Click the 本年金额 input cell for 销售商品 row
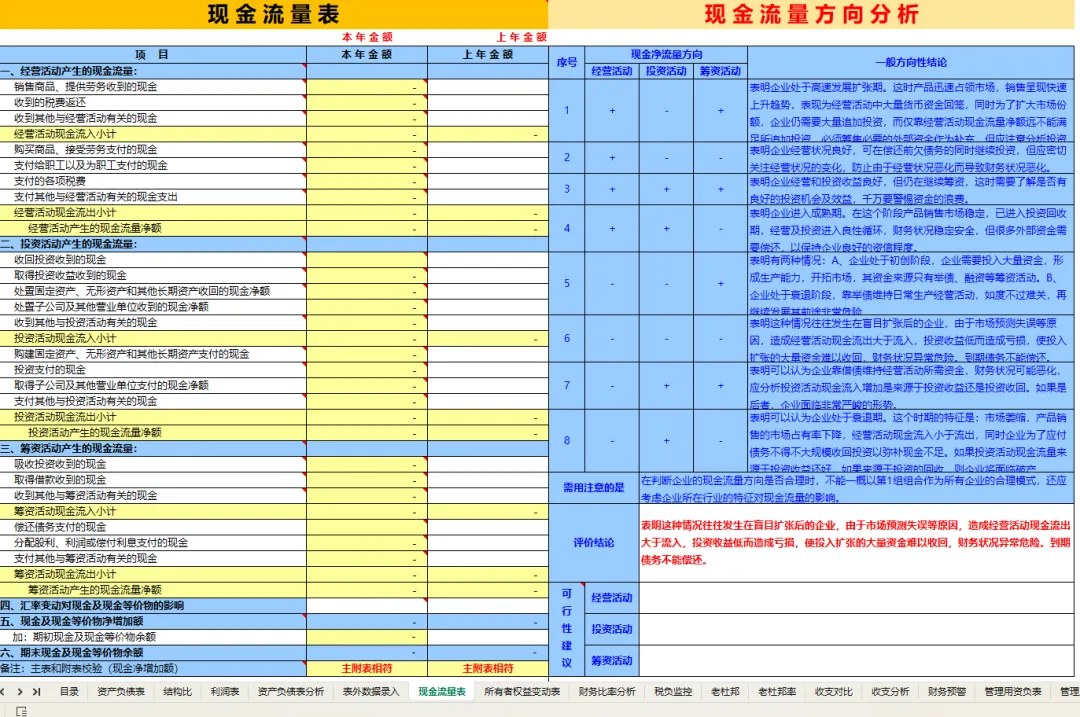 (x=366, y=87)
